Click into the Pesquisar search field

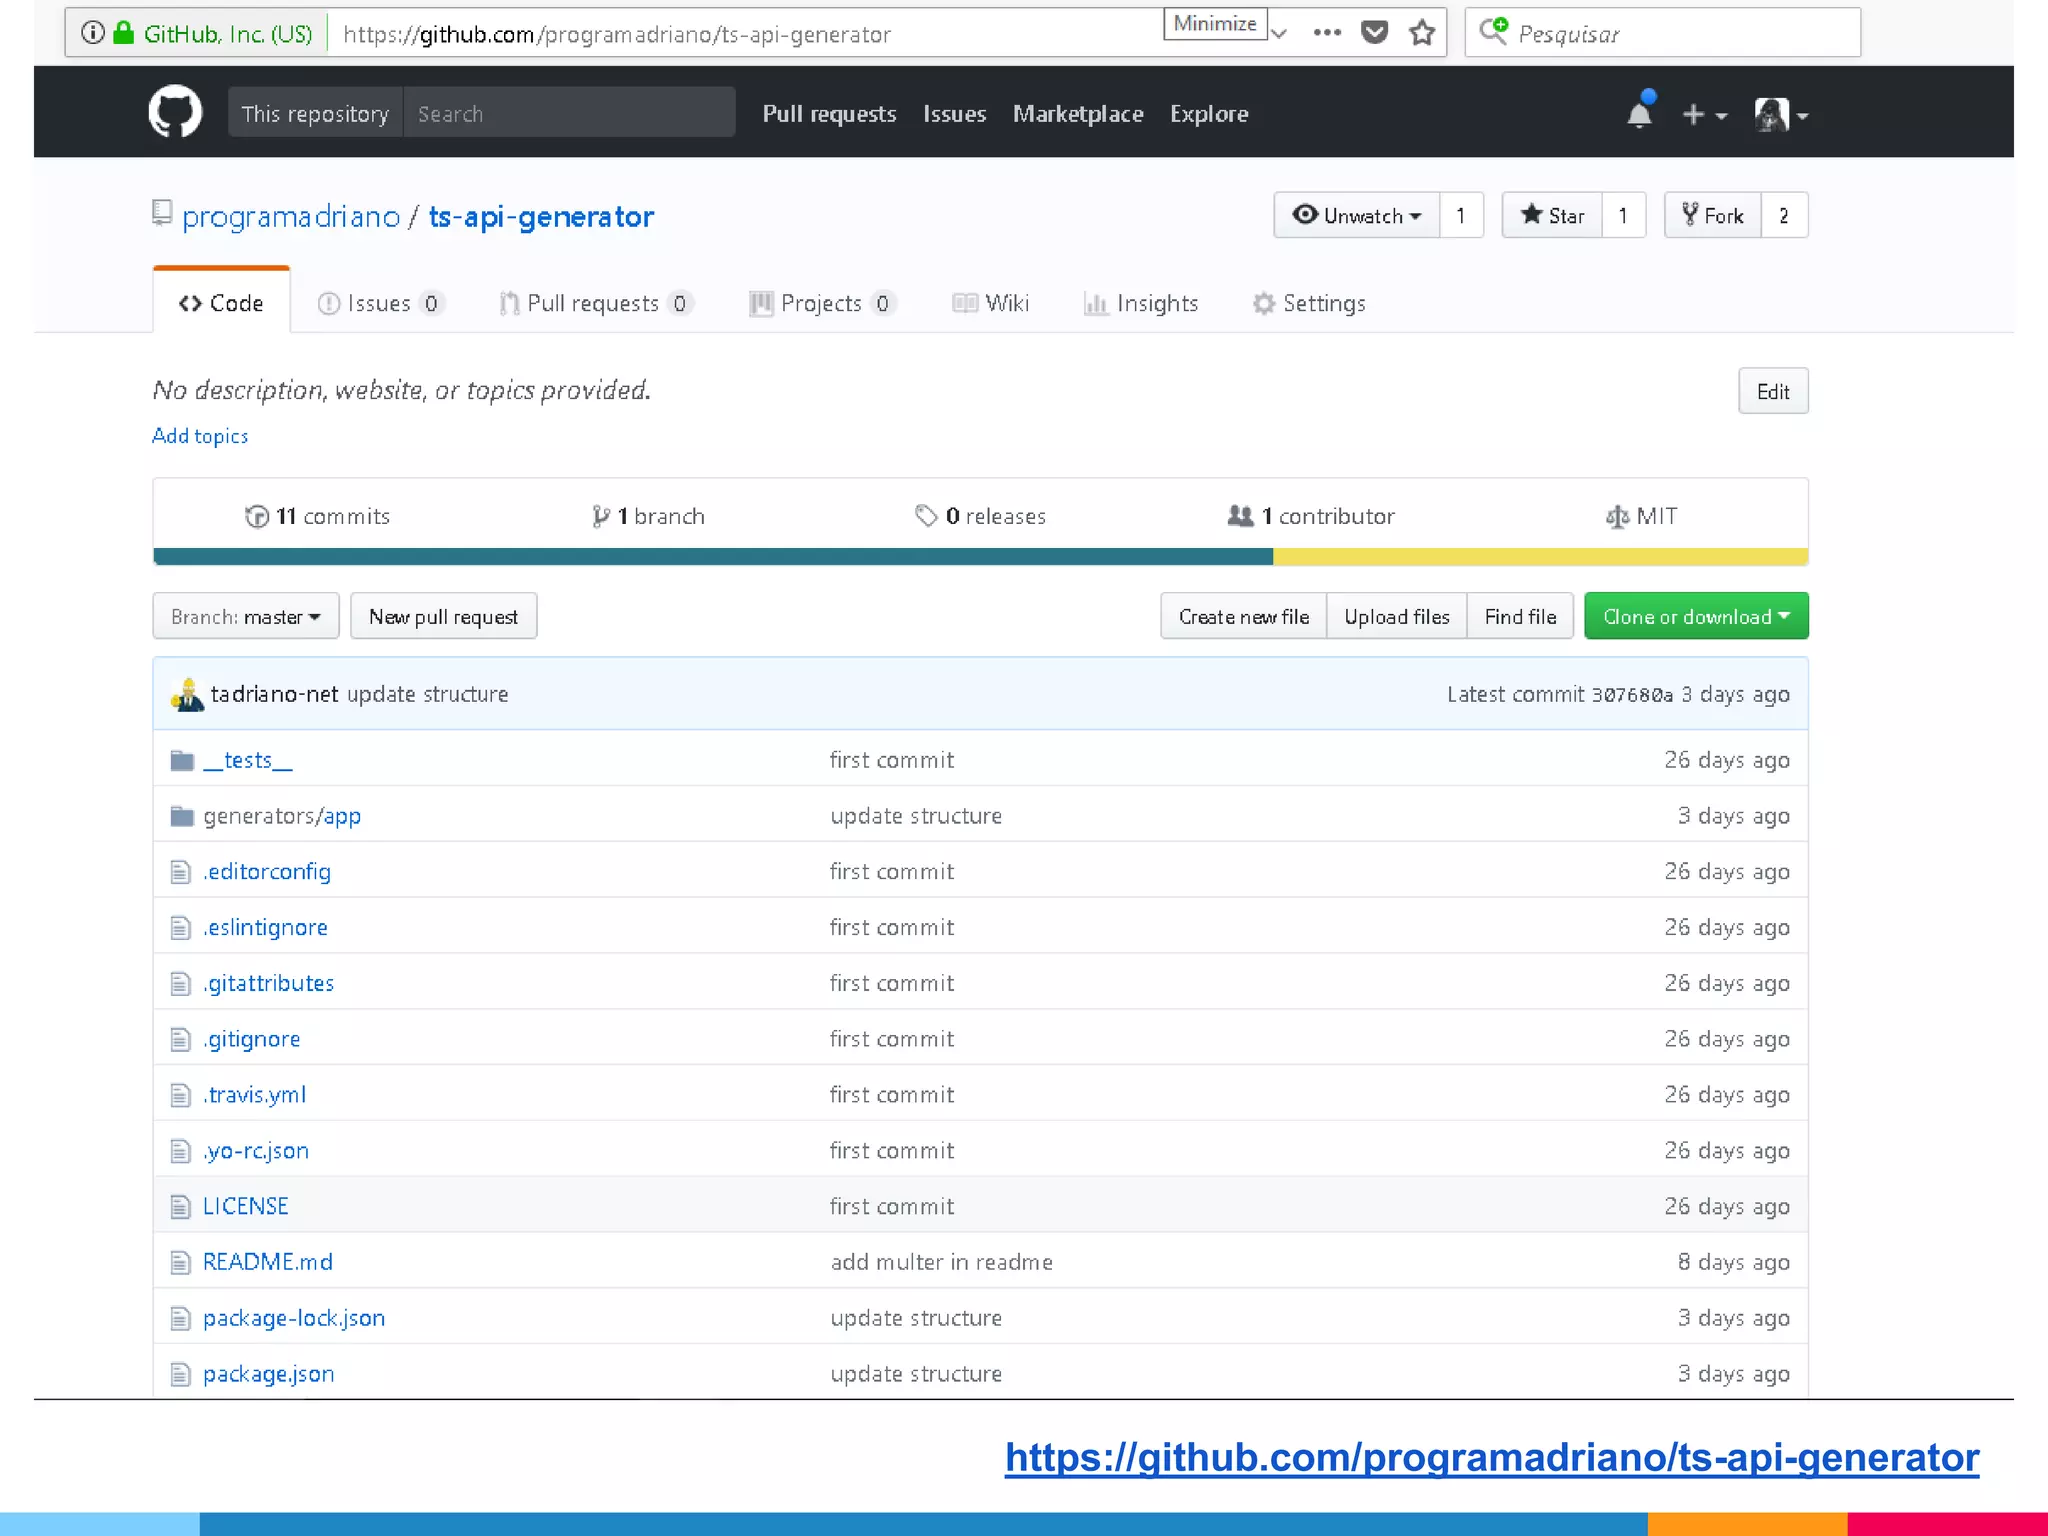point(1662,33)
